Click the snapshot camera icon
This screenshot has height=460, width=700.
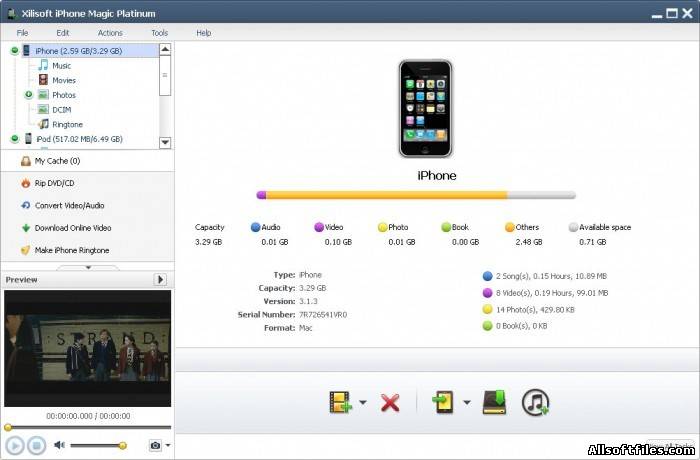click(155, 445)
